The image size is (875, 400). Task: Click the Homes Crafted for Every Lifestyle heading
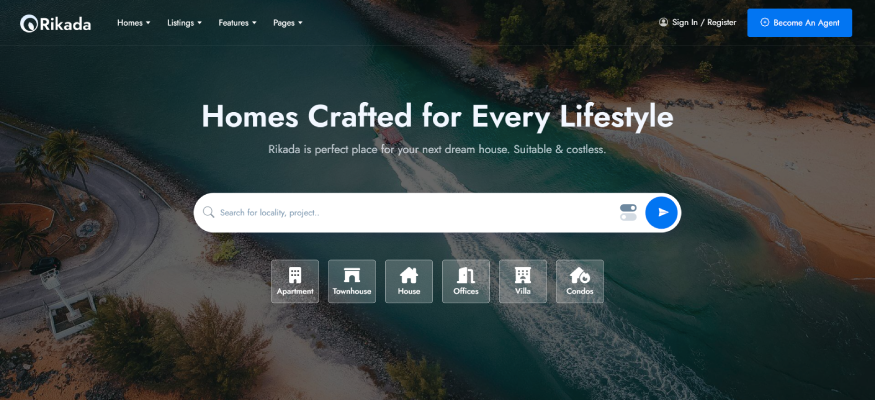[437, 117]
